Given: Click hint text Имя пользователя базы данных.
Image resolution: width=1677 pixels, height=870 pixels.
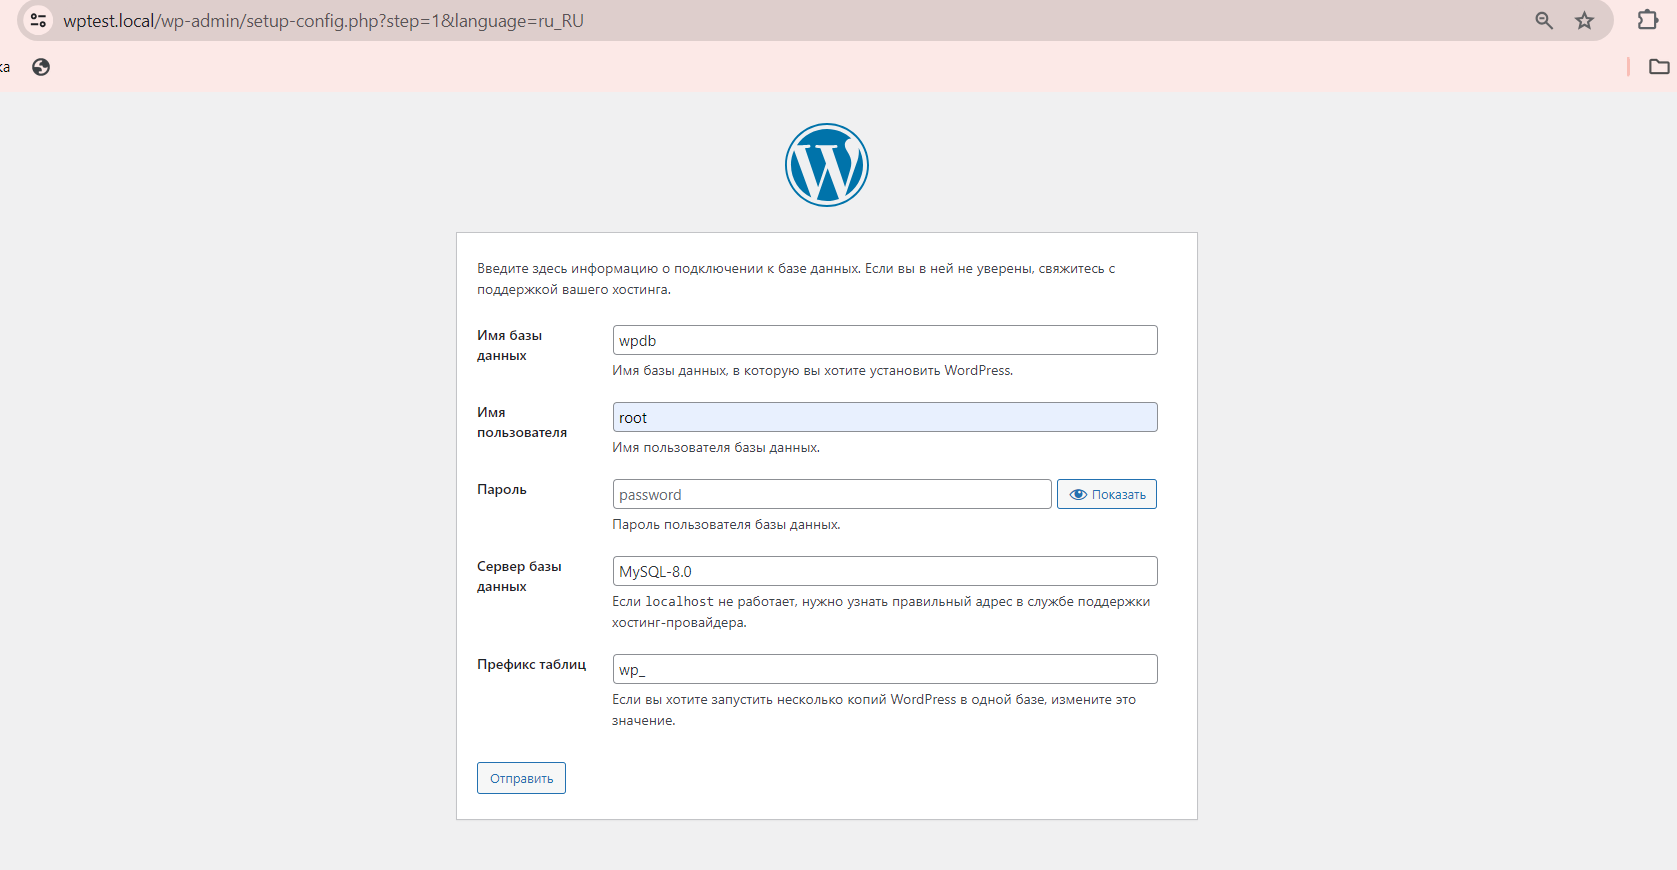Looking at the screenshot, I should (x=716, y=447).
